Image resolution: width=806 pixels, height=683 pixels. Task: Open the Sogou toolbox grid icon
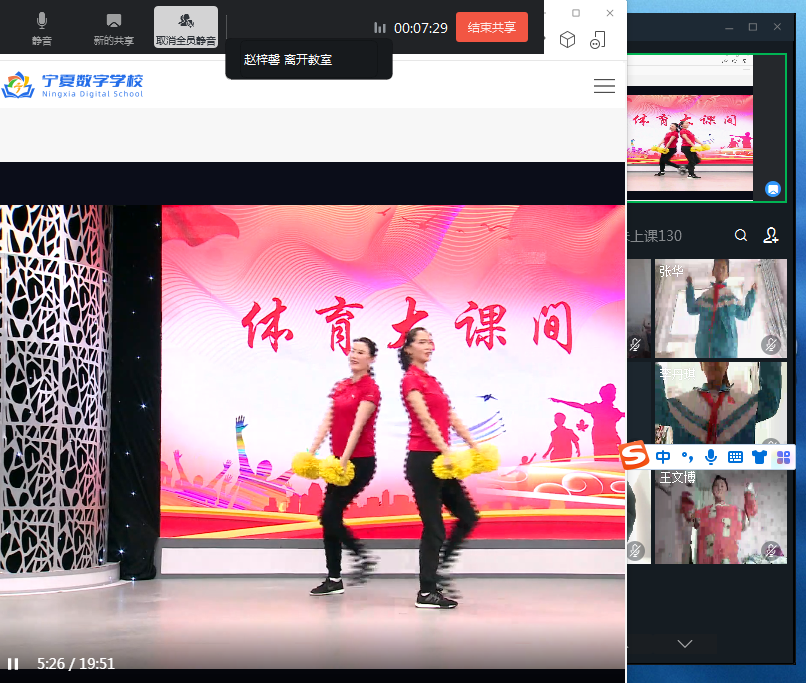click(x=782, y=457)
